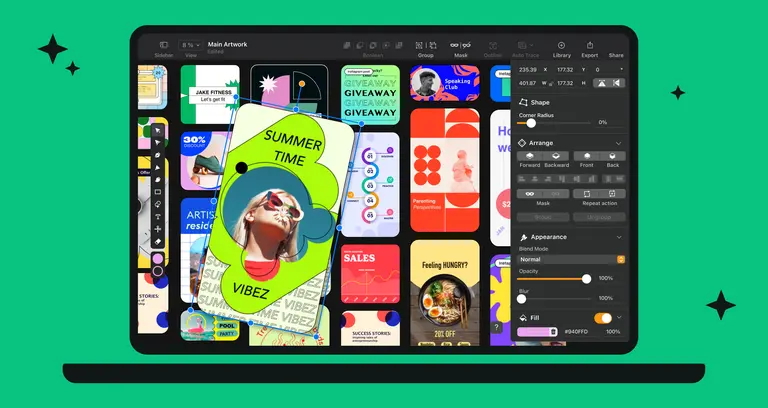Click the help question mark button

point(496,328)
